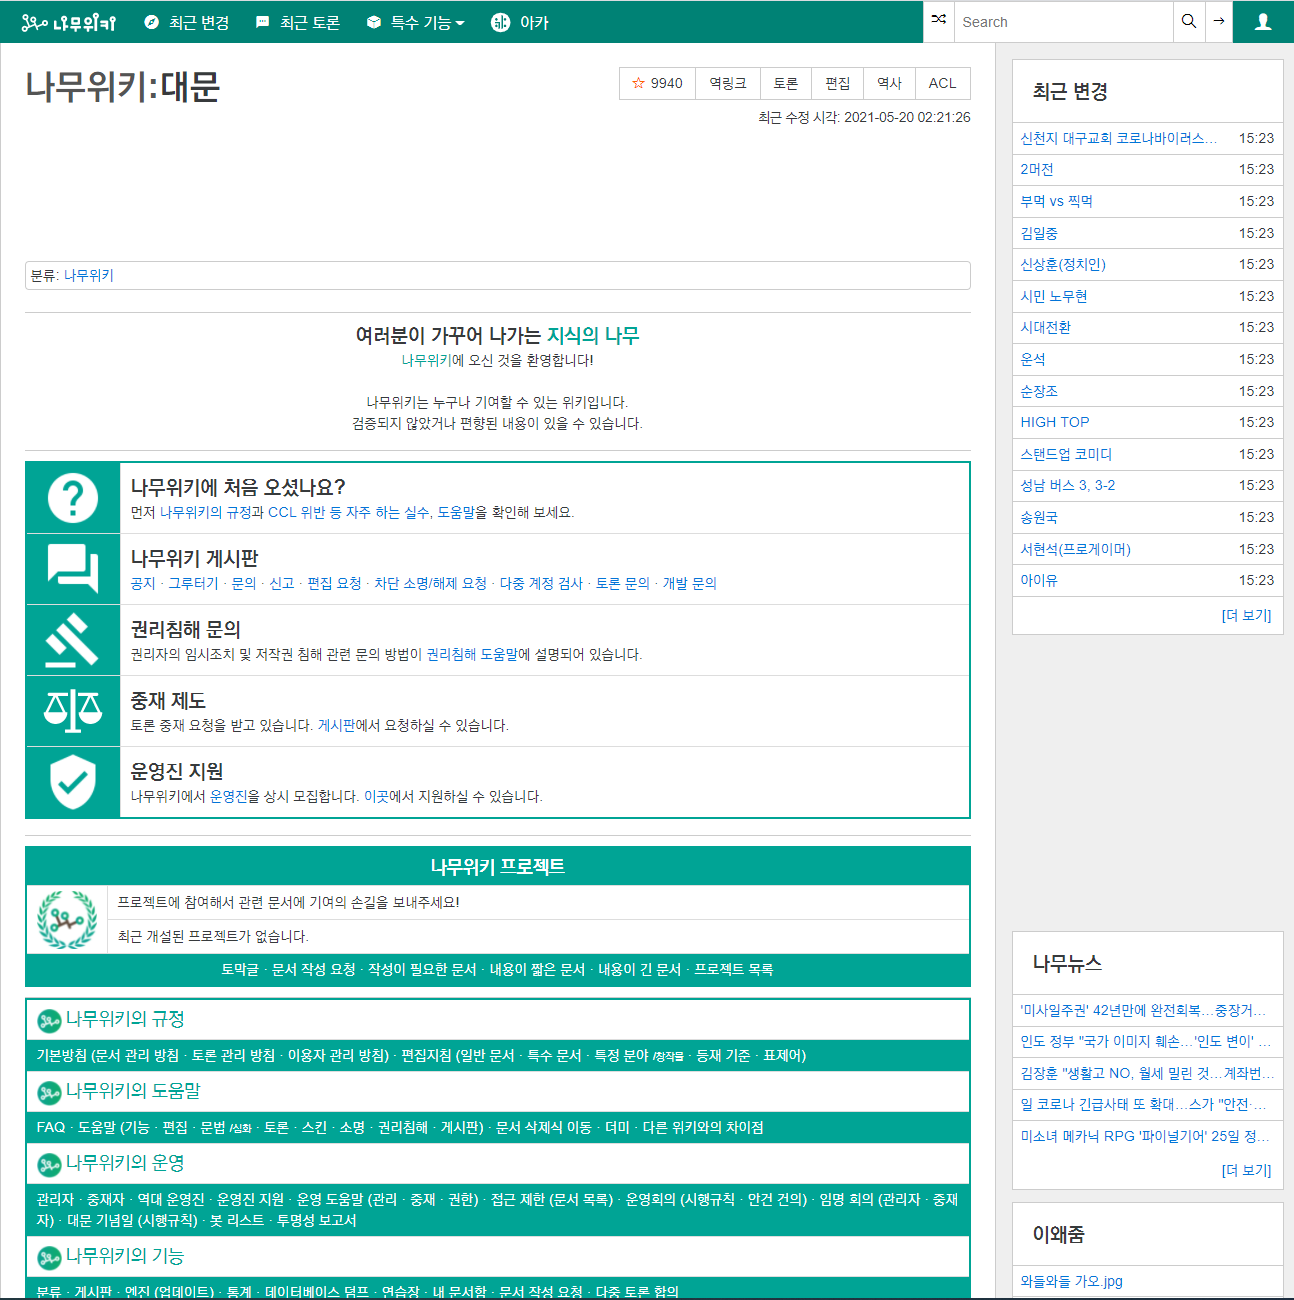Open 아카 in top navigation

point(520,22)
